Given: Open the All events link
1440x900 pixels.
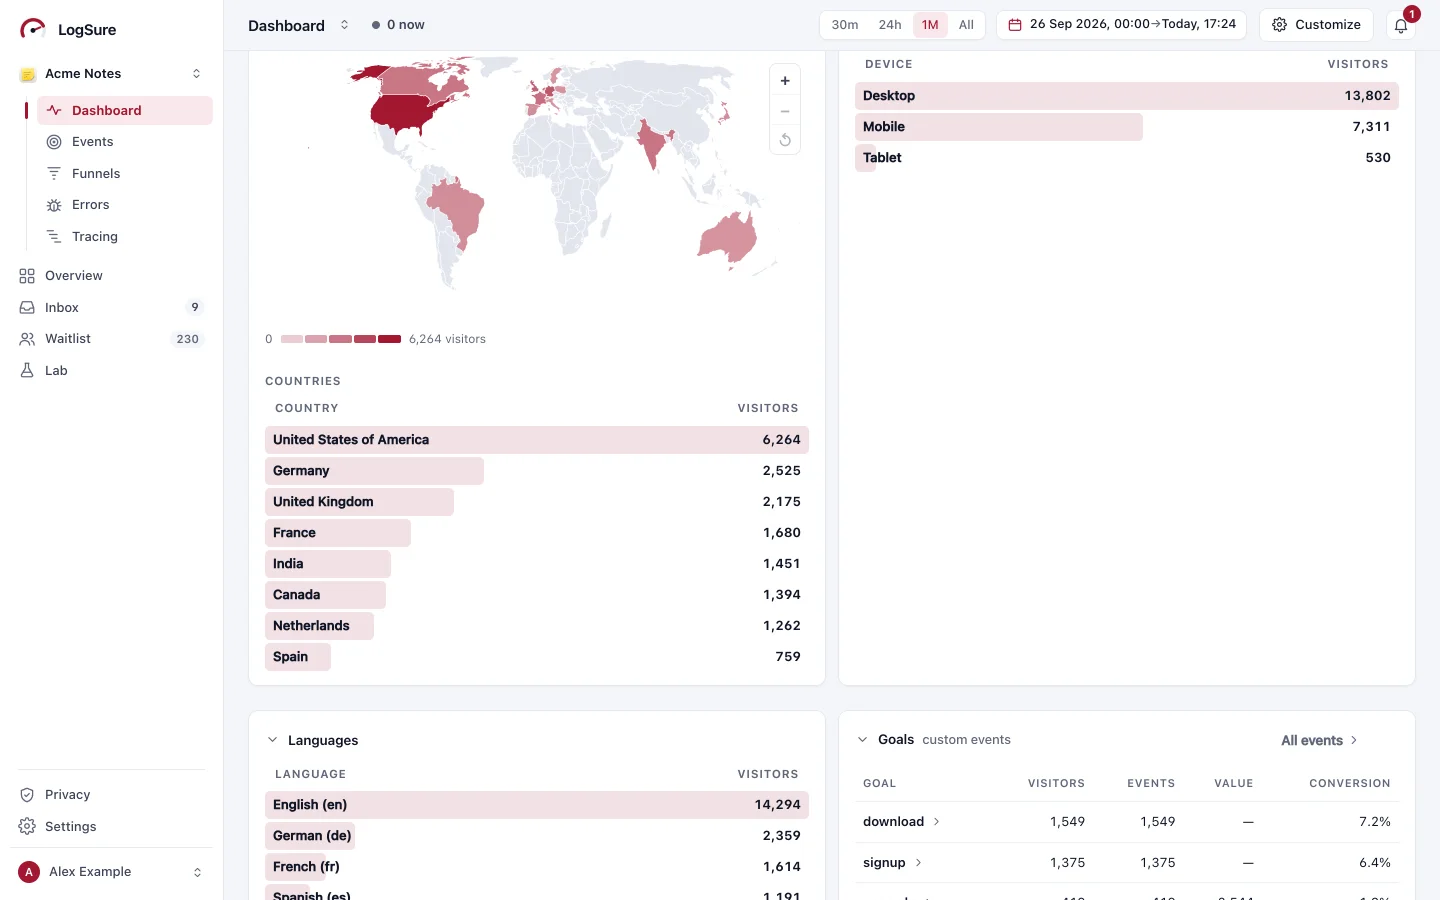Looking at the screenshot, I should [x=1319, y=741].
